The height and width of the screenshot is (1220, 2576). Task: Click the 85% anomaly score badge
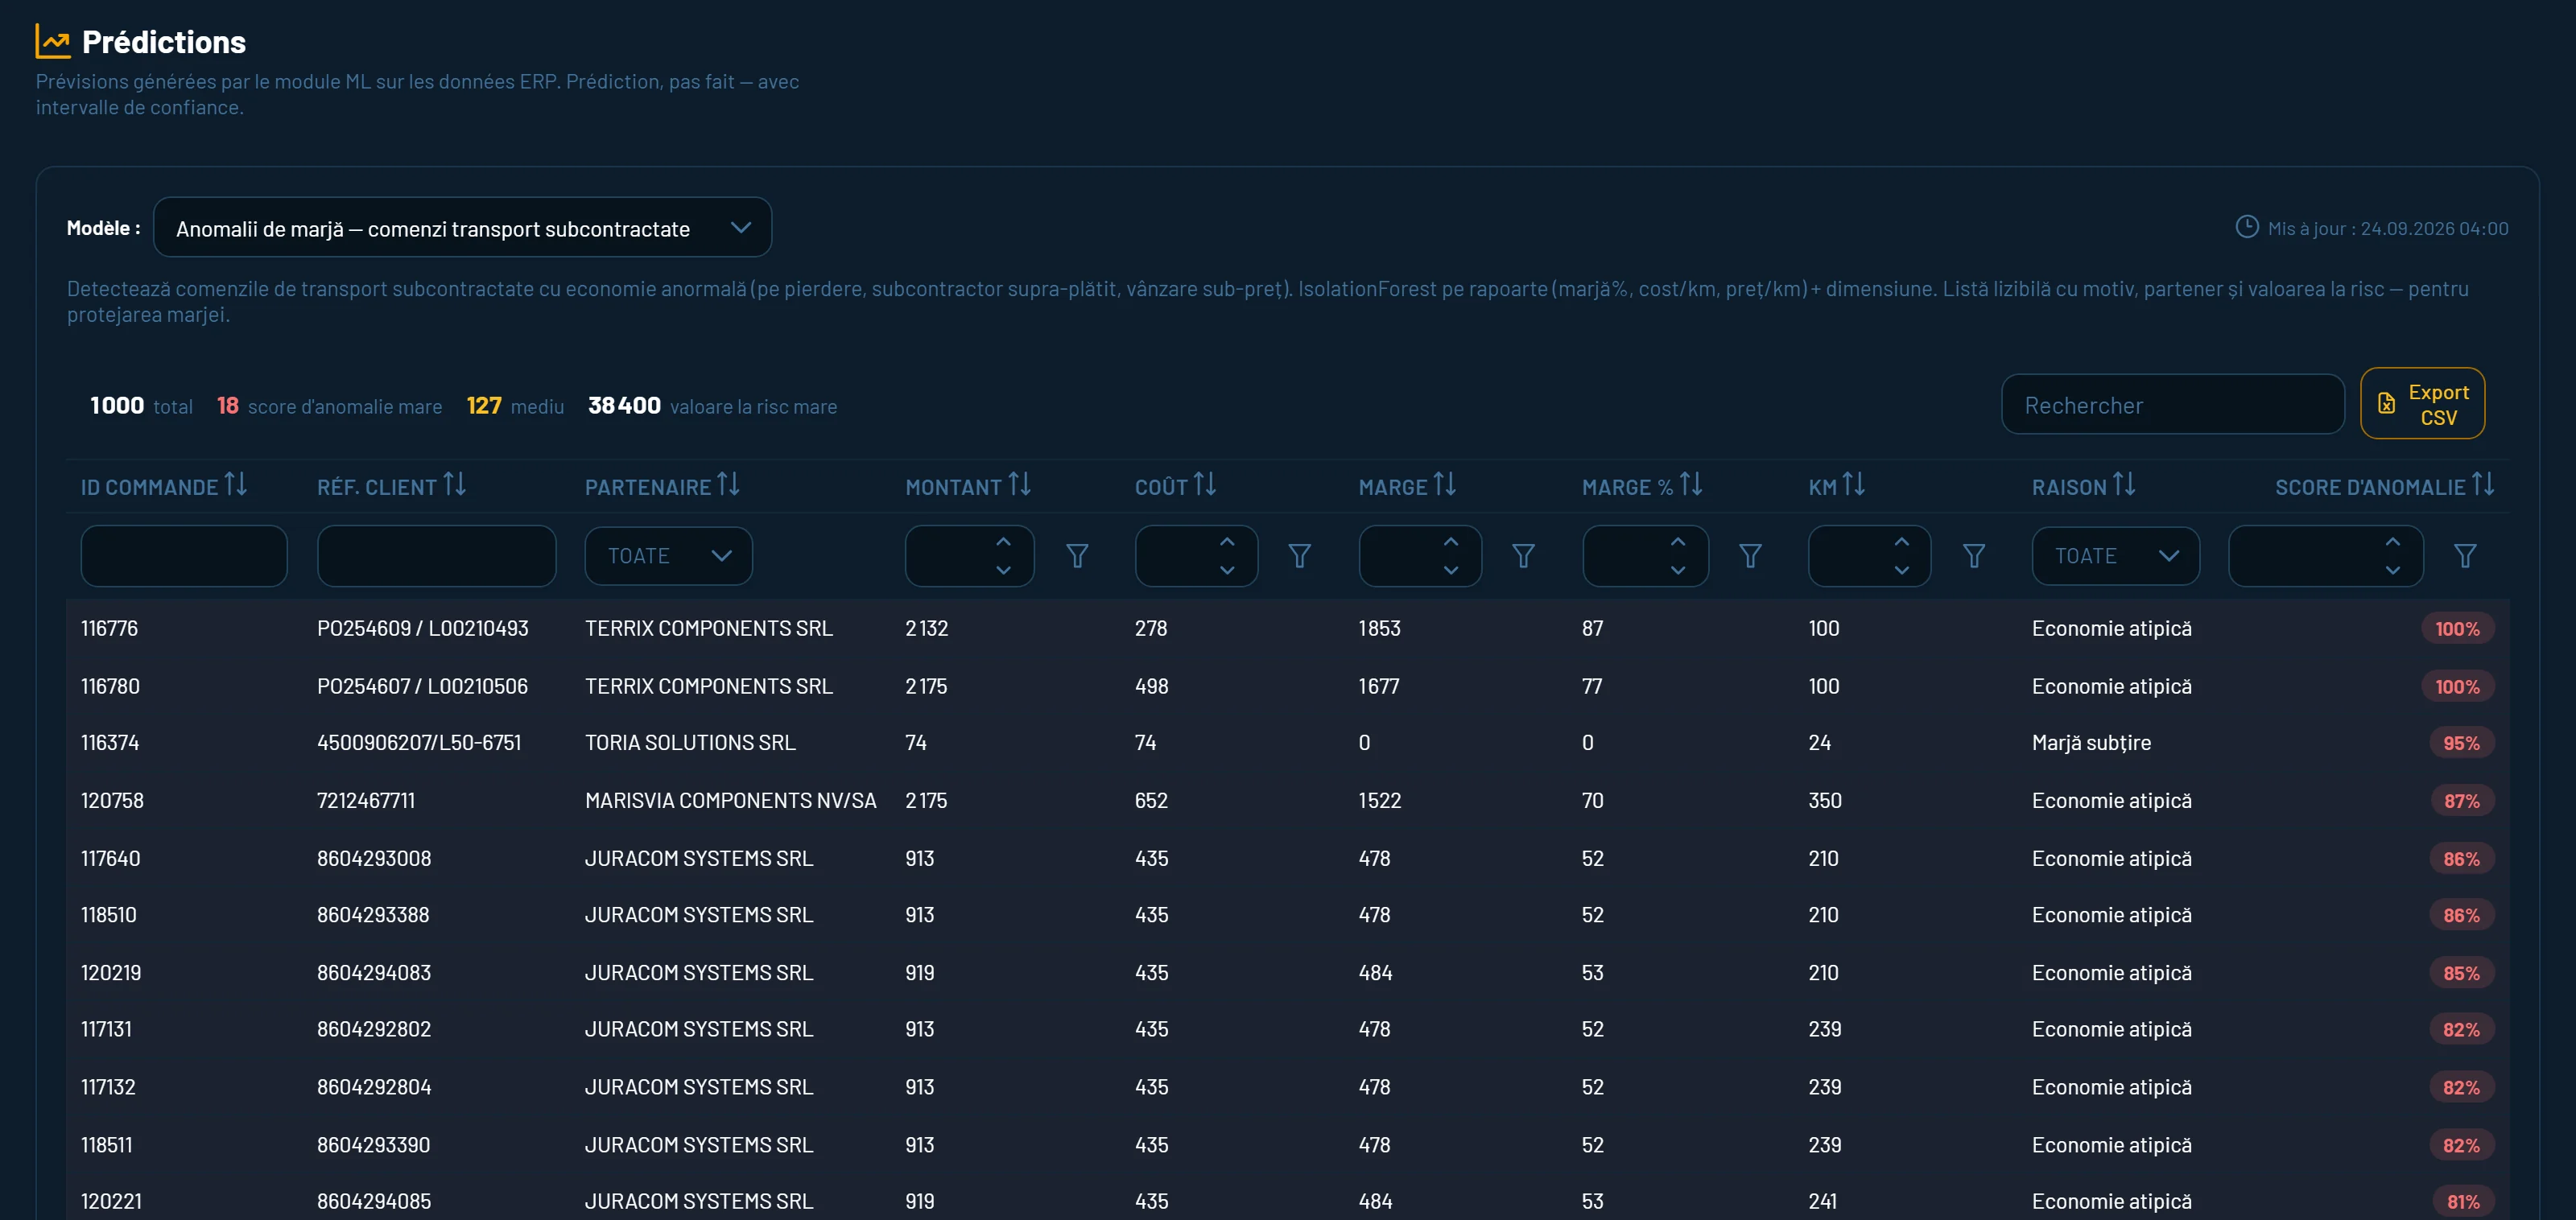tap(2462, 973)
